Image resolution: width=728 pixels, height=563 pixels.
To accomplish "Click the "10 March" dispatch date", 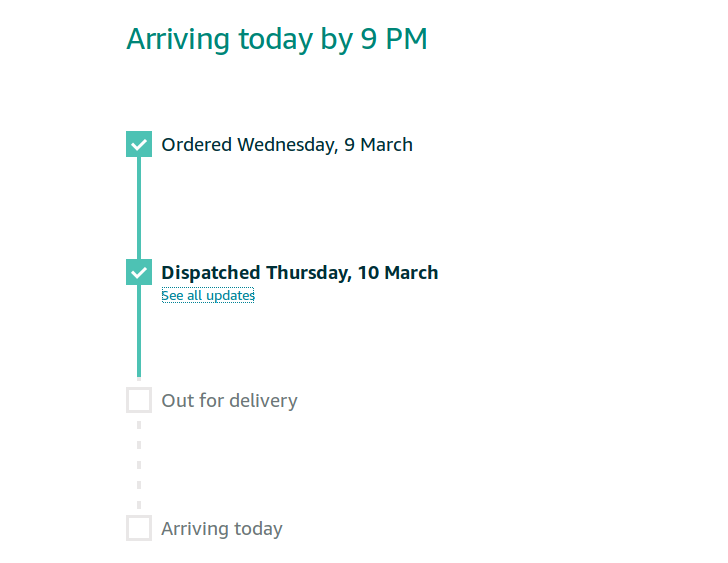I will click(398, 273).
